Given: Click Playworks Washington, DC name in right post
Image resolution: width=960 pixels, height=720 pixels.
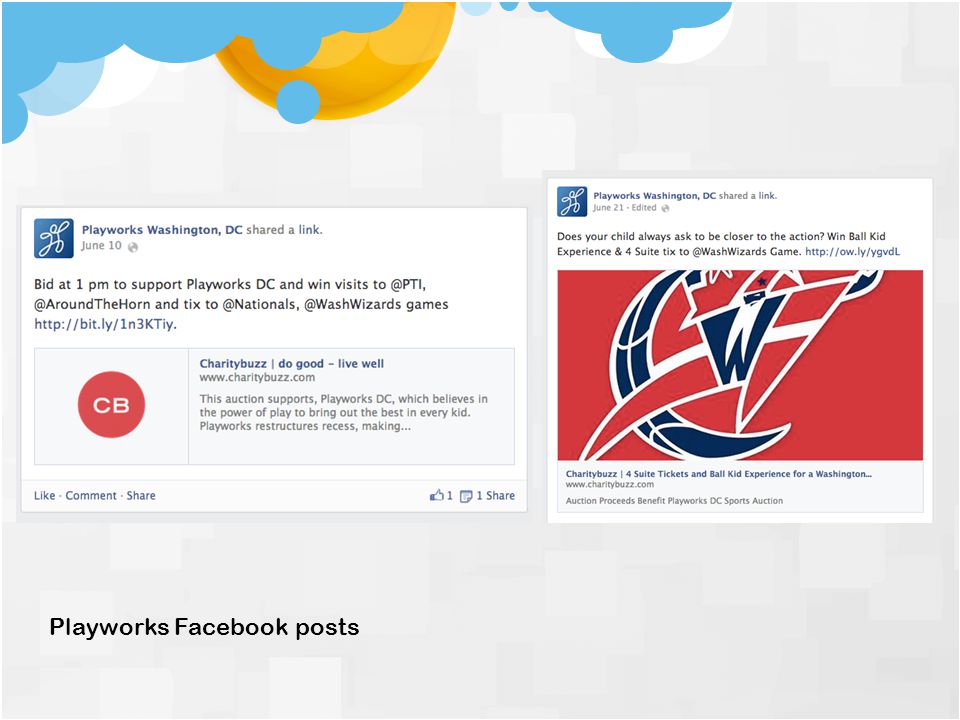Looking at the screenshot, I should click(x=654, y=196).
